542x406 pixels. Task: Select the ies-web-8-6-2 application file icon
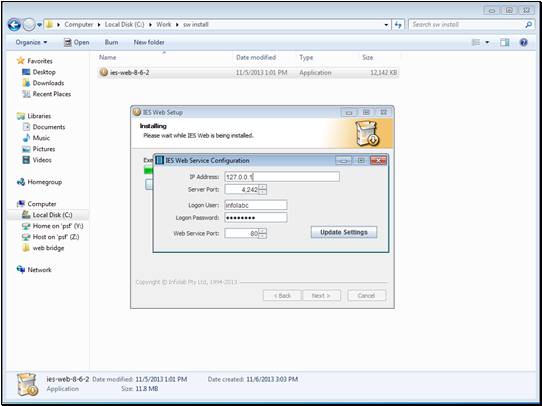(x=104, y=73)
